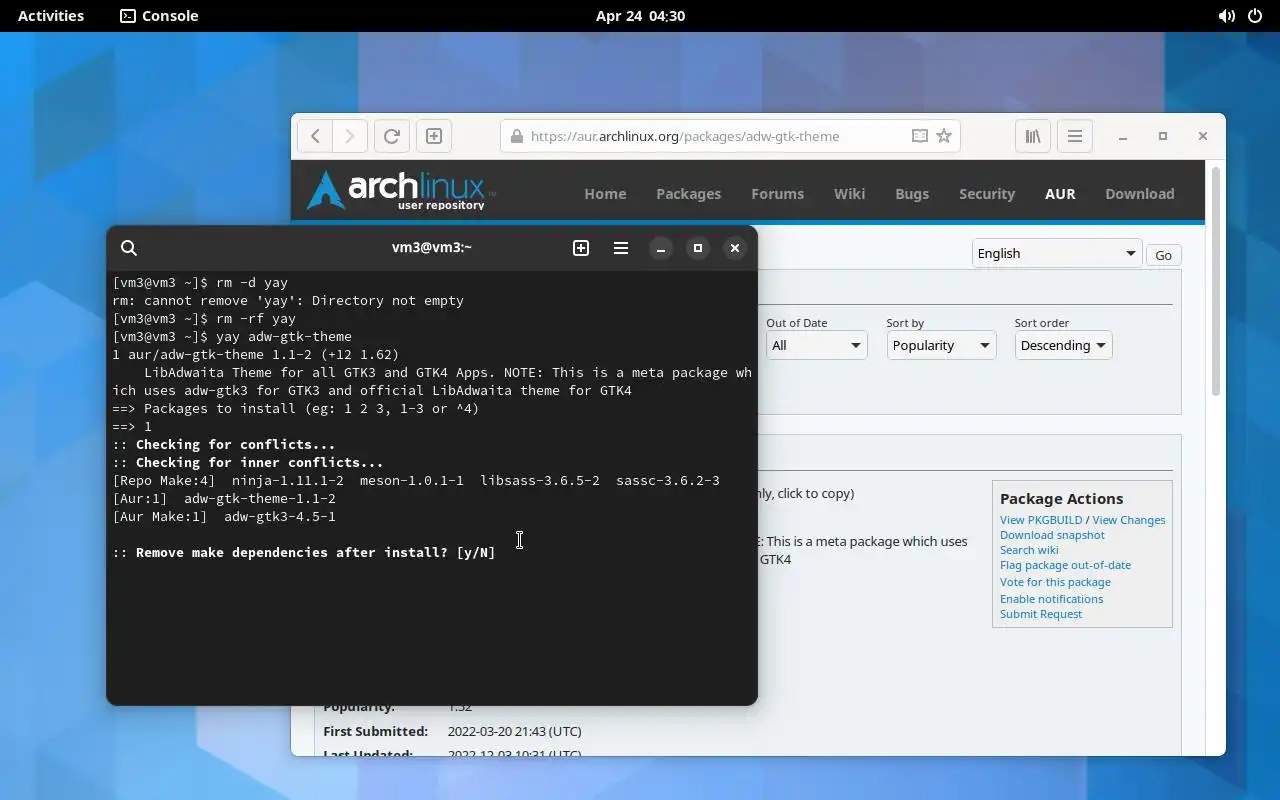The image size is (1280, 800).
Task: Click the browser page vertical scrollbar
Action: click(x=1215, y=280)
